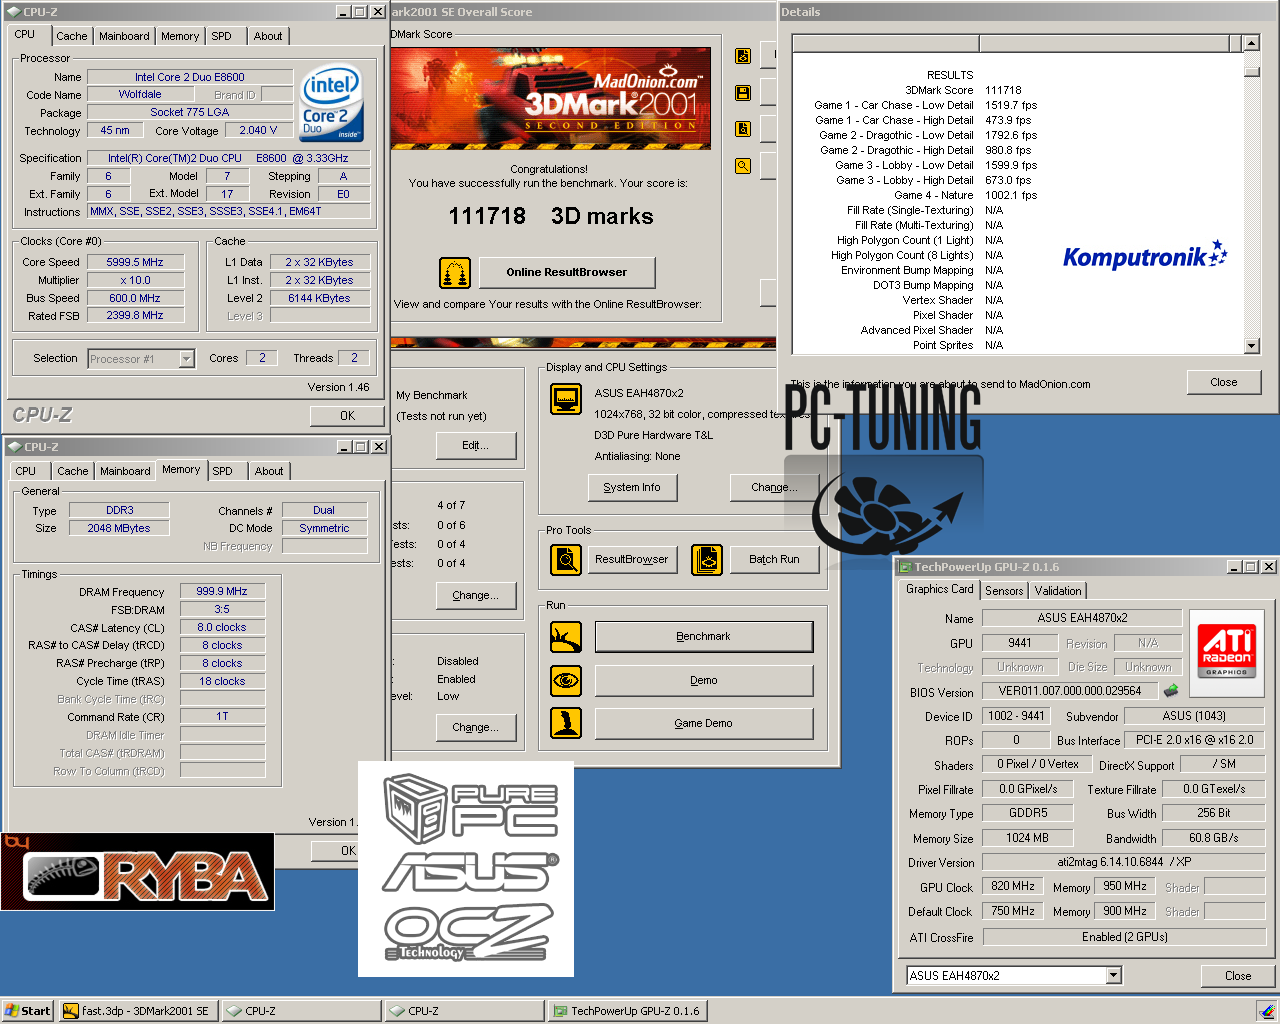Click the ATI CrossFire Enabled (2 GPUs) field
This screenshot has height=1024, width=1280.
[1124, 937]
